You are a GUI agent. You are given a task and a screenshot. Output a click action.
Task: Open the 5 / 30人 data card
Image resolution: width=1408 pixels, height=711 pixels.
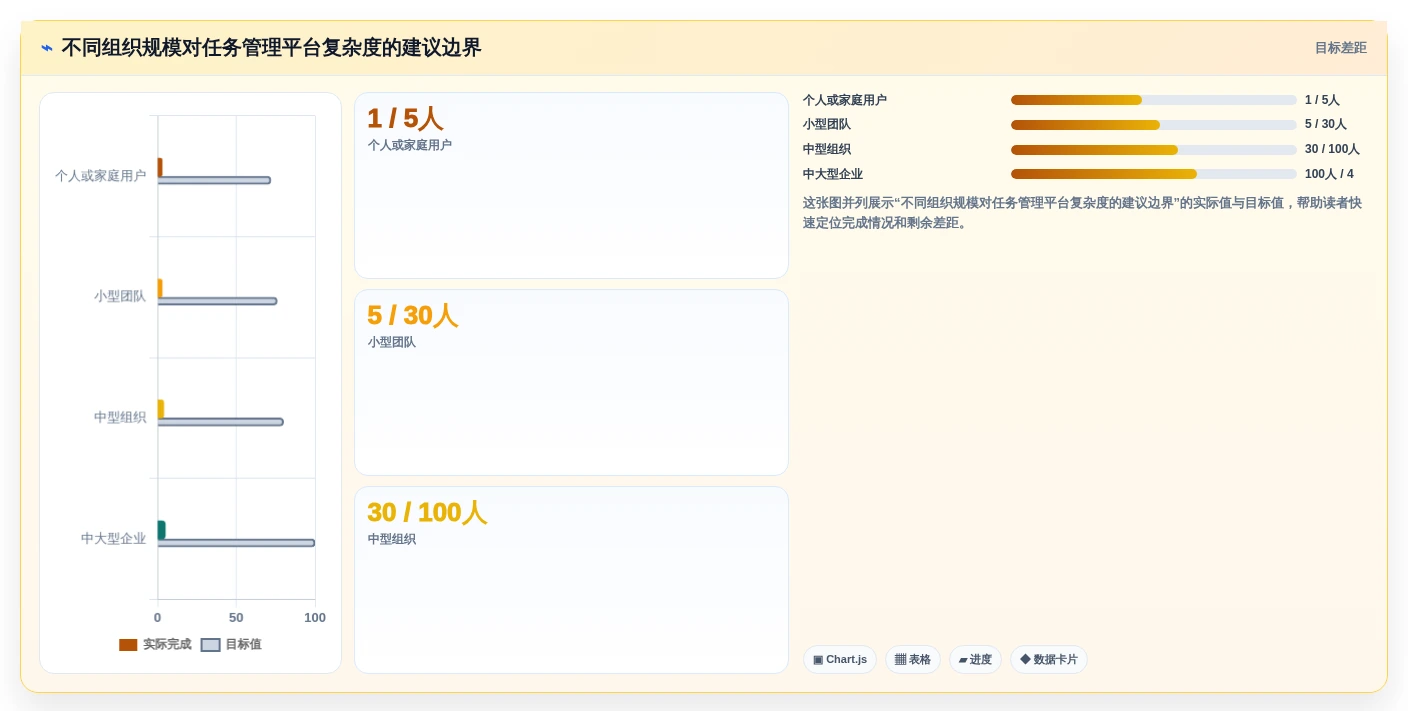point(571,382)
